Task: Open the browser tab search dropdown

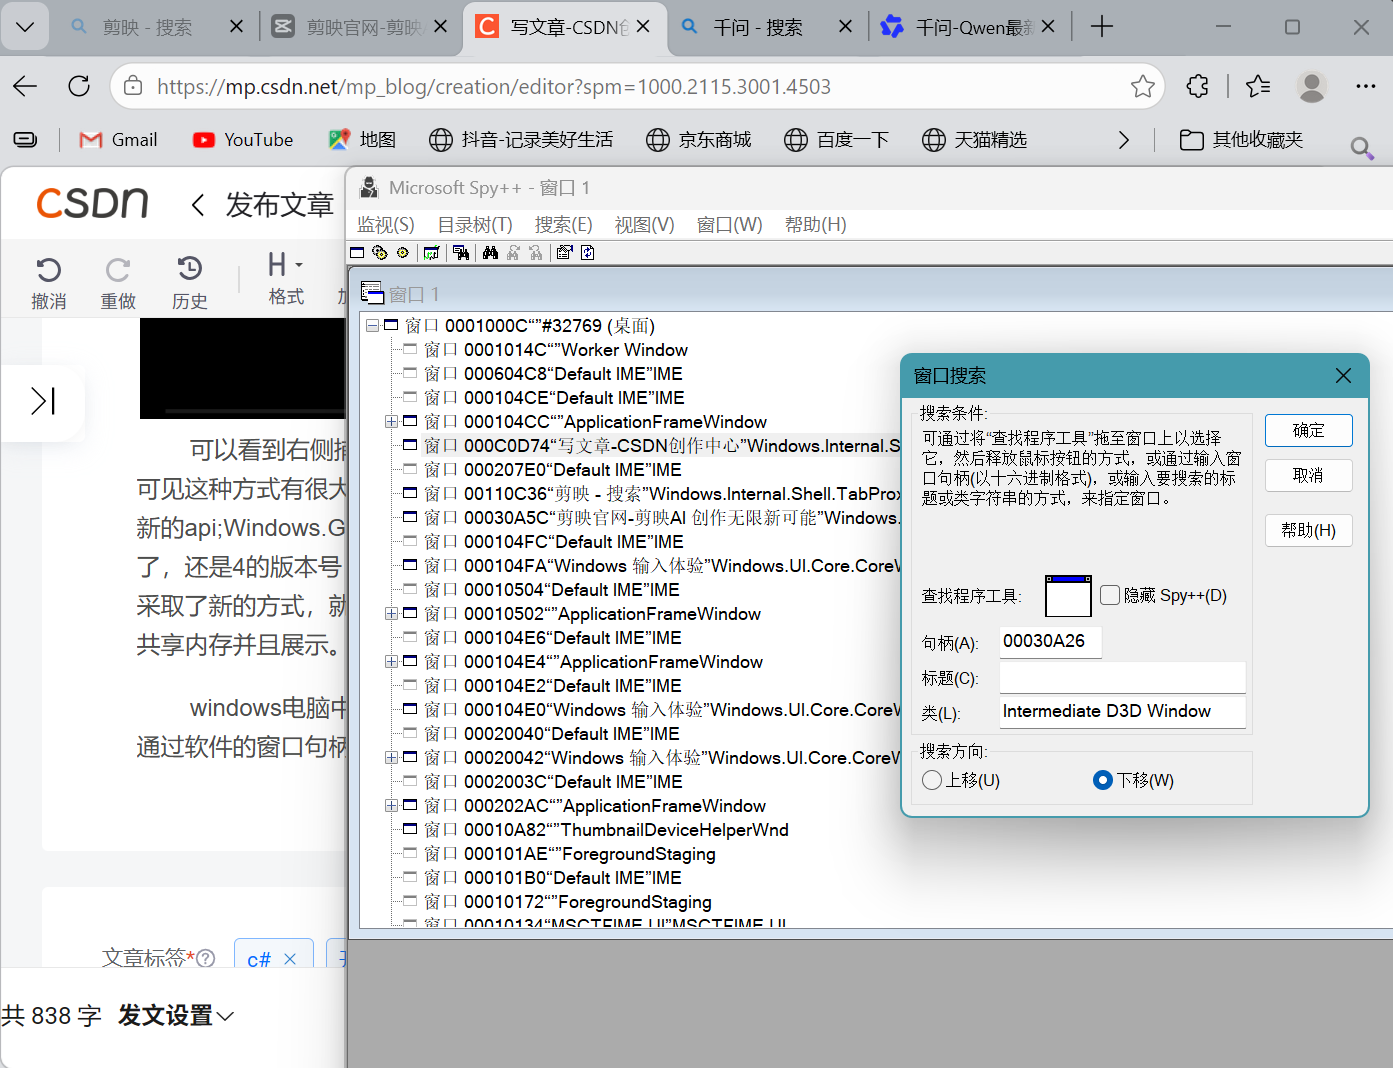Action: tap(25, 27)
